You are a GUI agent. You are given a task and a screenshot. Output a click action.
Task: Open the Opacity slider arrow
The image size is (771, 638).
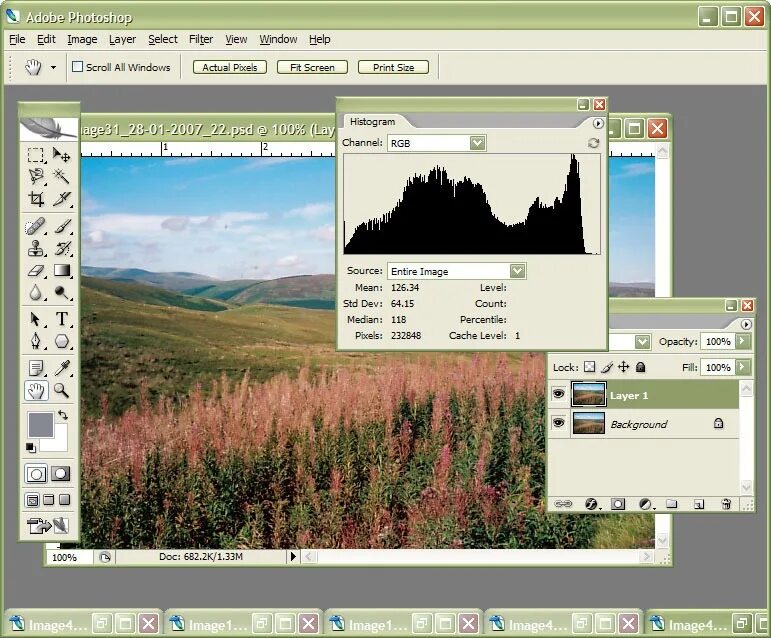(743, 341)
